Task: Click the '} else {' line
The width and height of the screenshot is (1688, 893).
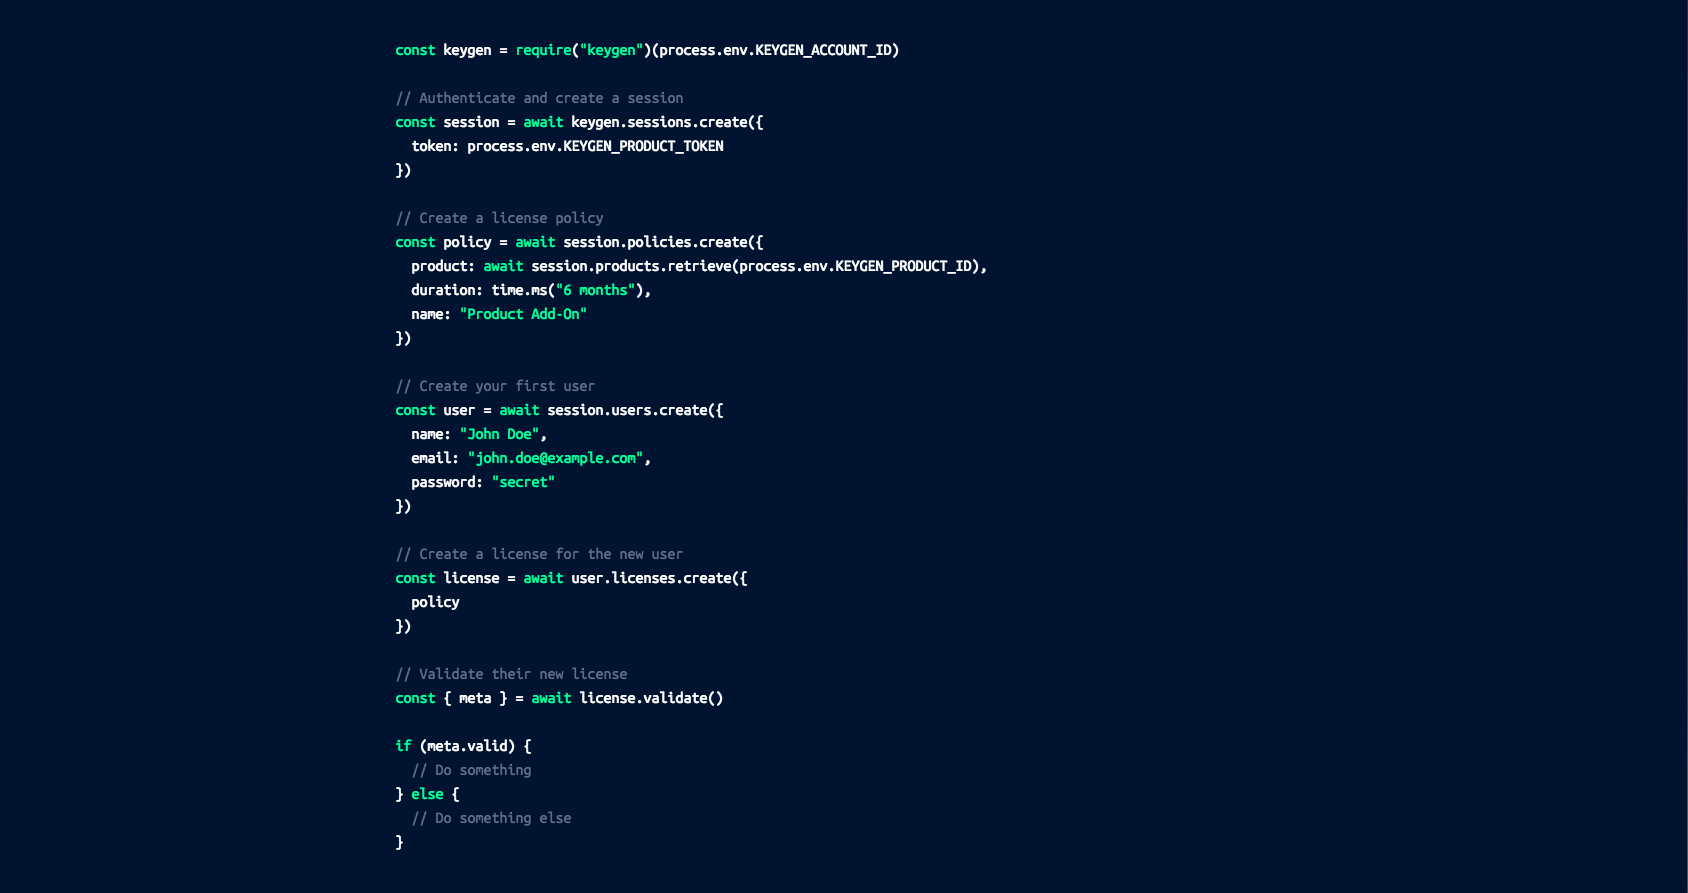Action: click(x=427, y=794)
